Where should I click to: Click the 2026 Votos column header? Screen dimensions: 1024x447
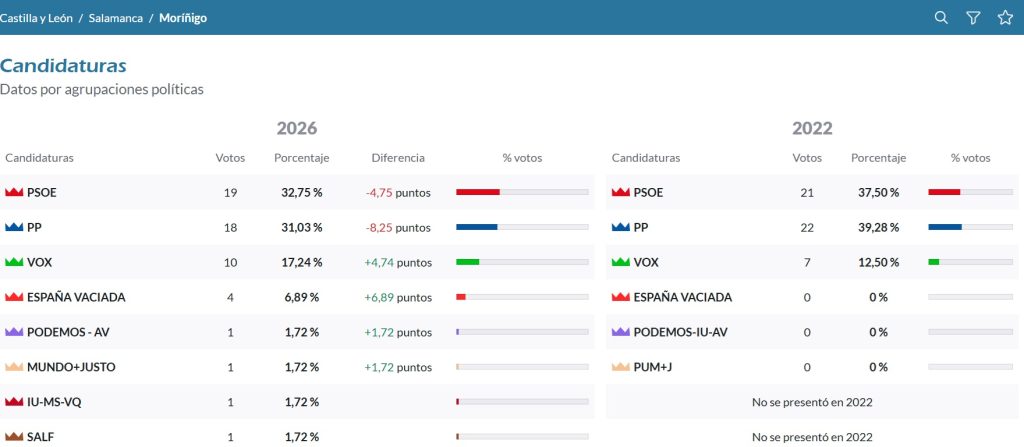tap(231, 157)
